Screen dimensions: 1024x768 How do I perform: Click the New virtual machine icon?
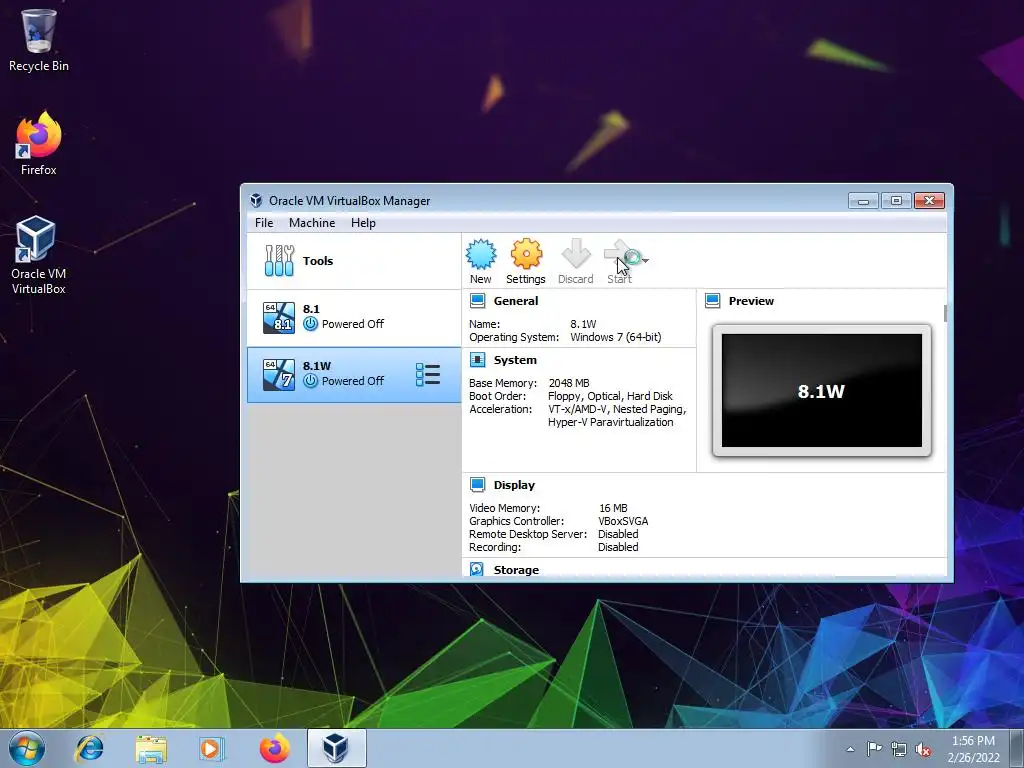pyautogui.click(x=481, y=254)
